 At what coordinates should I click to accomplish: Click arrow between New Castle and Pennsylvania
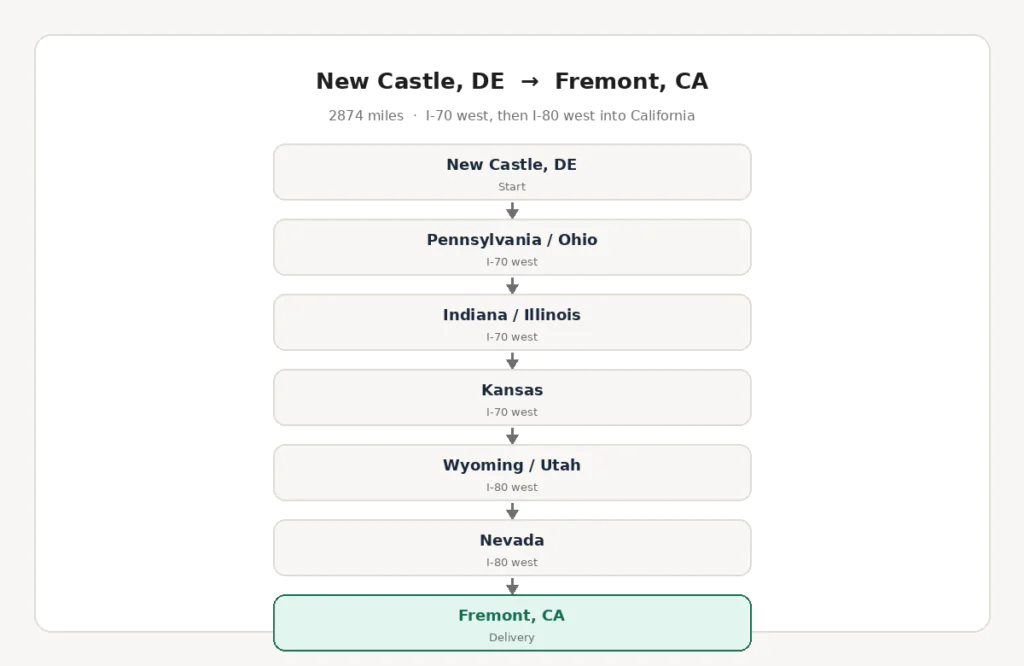click(x=512, y=210)
